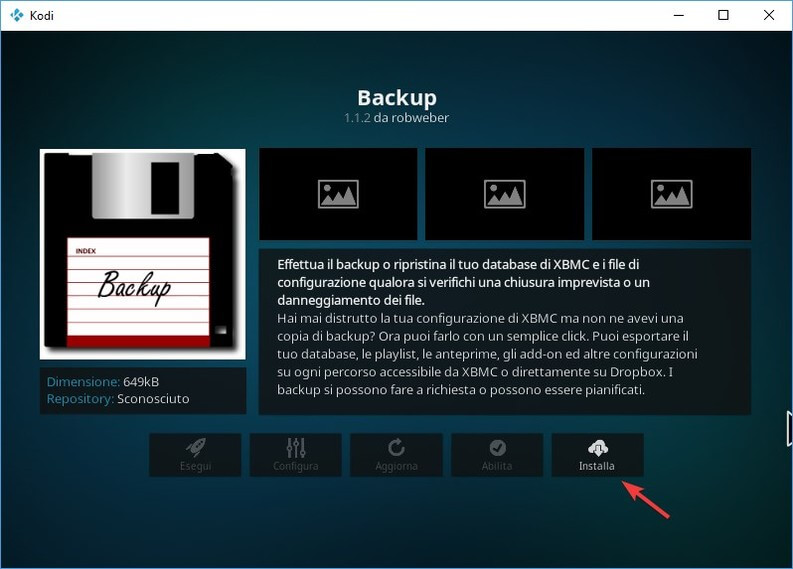The height and width of the screenshot is (569, 793).
Task: Maximize the Kodi window
Action: click(724, 15)
